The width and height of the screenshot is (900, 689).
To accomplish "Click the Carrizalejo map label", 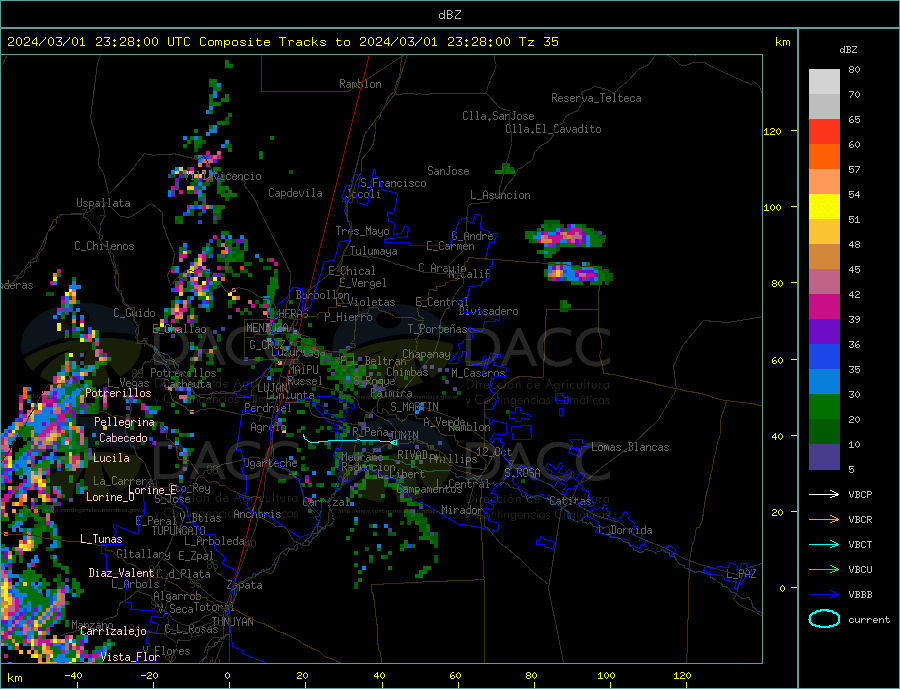I will 113,632.
